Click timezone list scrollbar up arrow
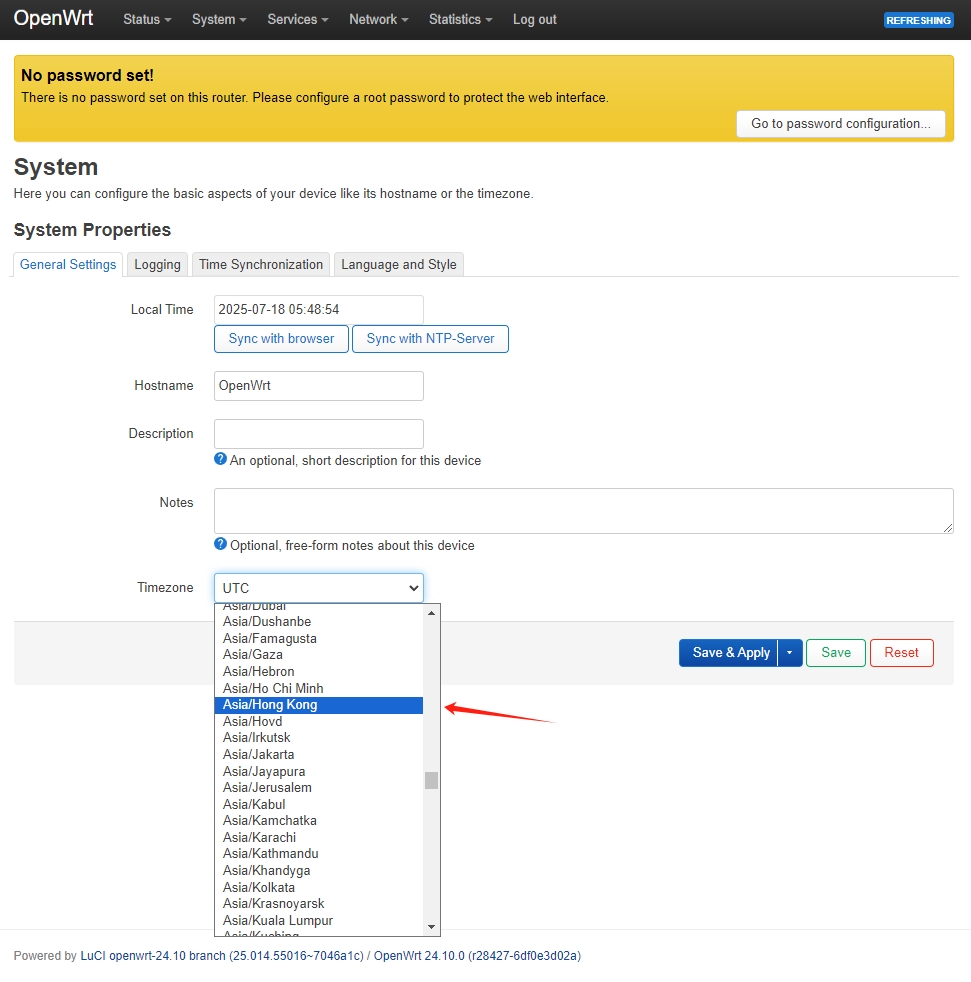971x982 pixels. [431, 612]
